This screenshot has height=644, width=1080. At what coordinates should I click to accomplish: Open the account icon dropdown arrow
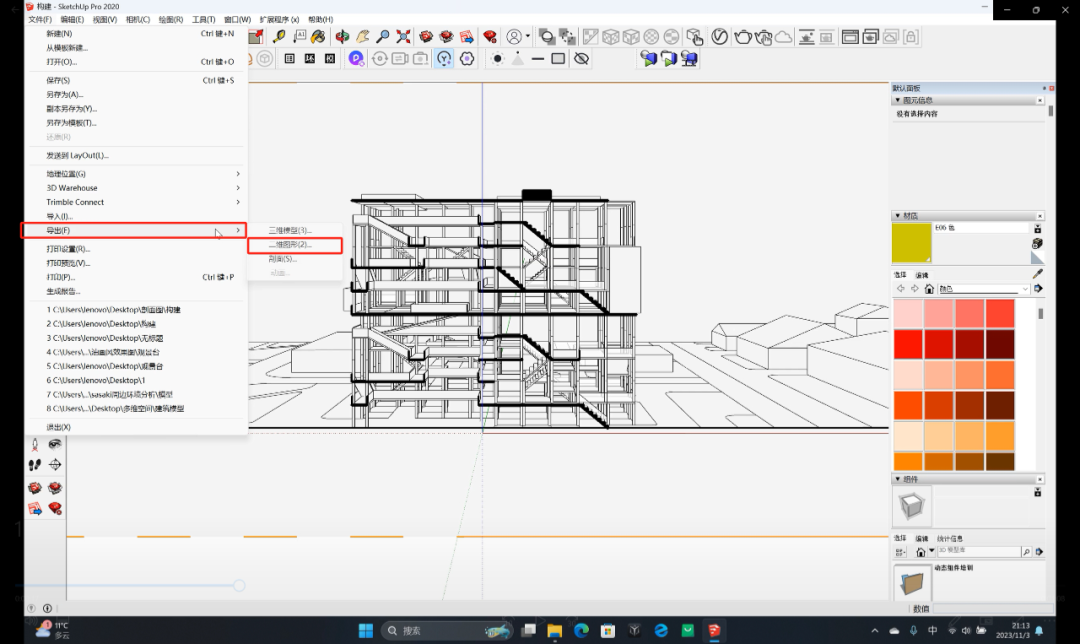pyautogui.click(x=528, y=37)
